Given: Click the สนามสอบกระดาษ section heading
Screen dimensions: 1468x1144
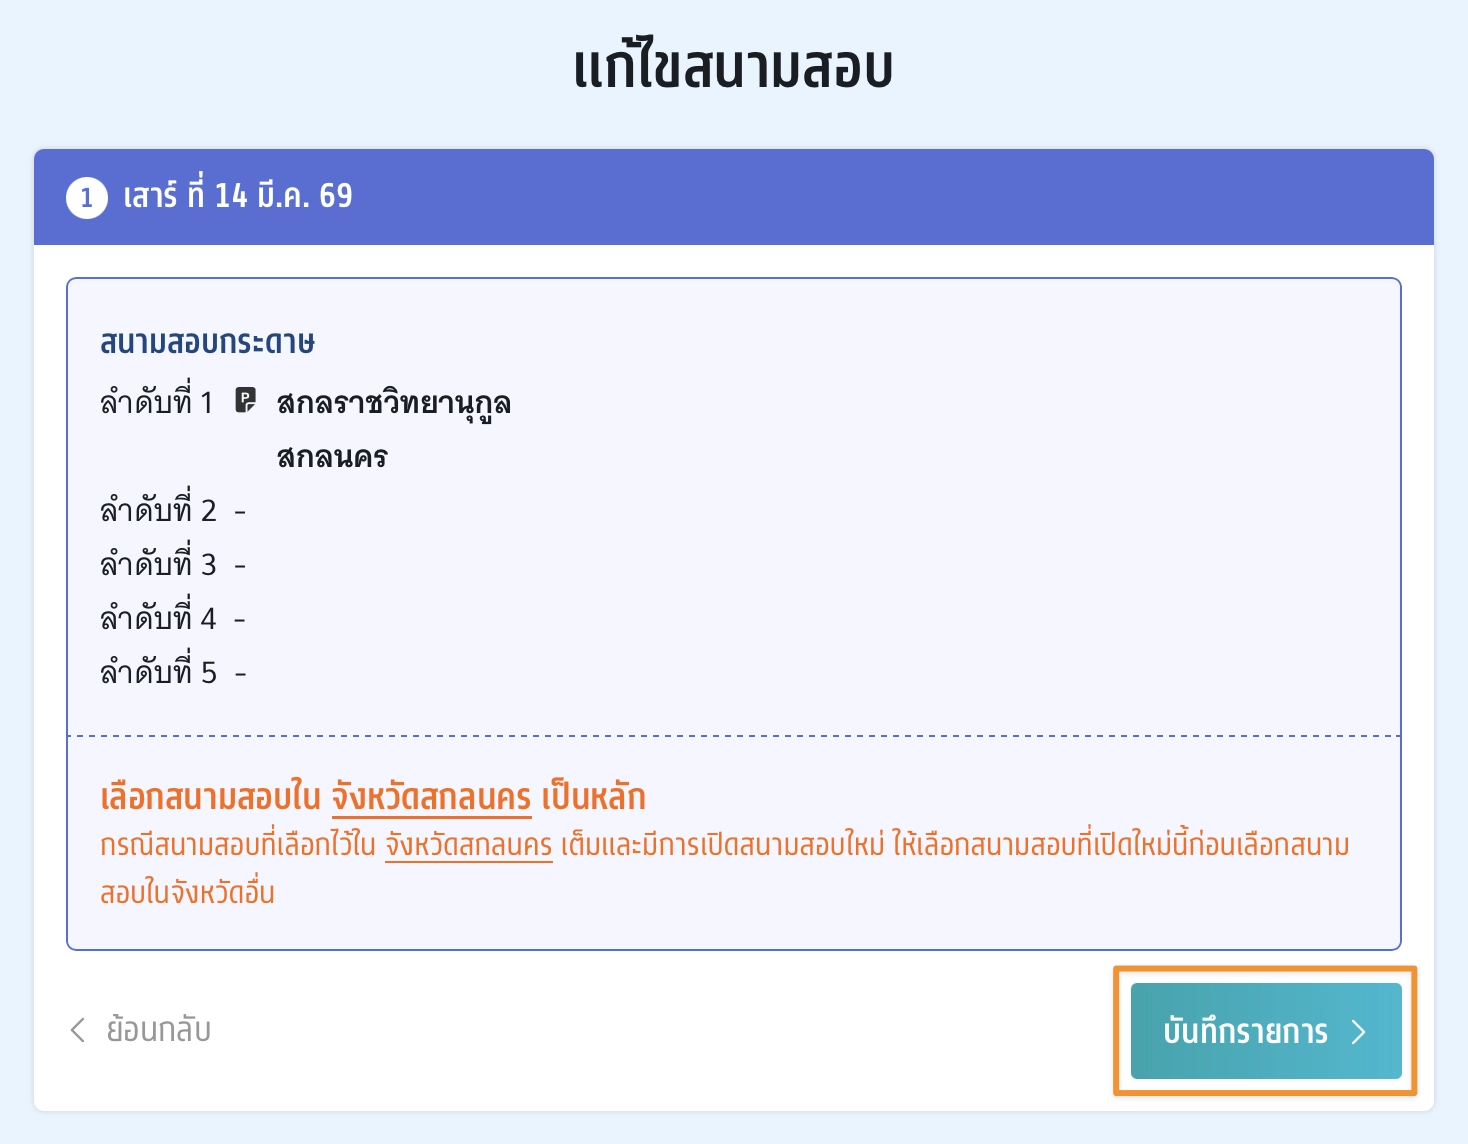Looking at the screenshot, I should click(207, 343).
